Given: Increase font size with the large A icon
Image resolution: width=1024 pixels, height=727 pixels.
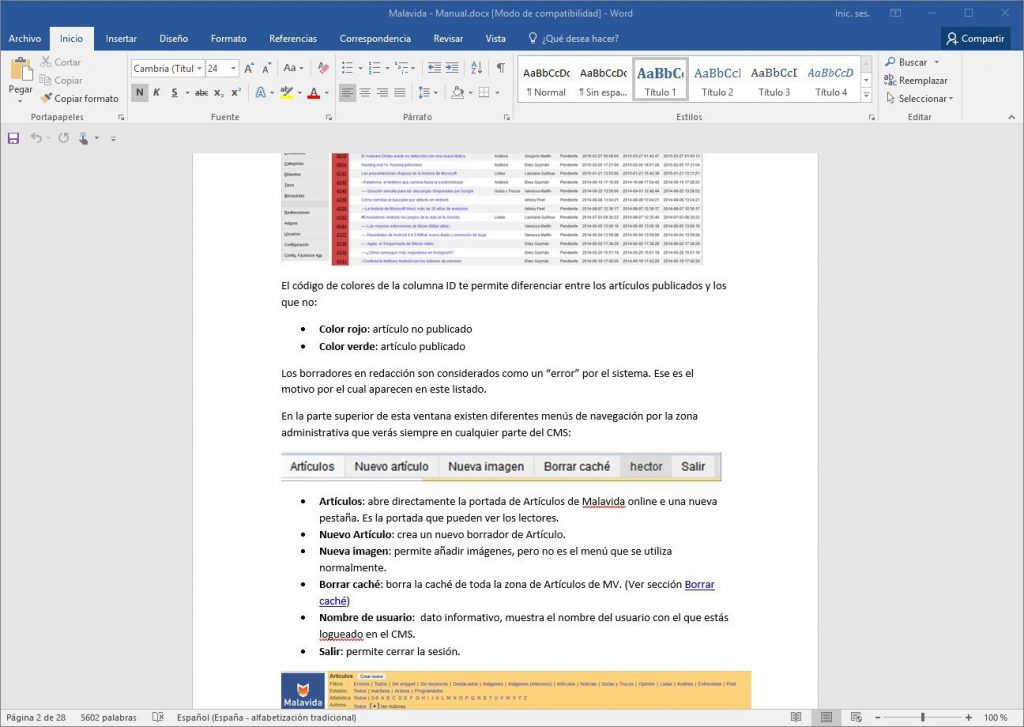Looking at the screenshot, I should [249, 68].
